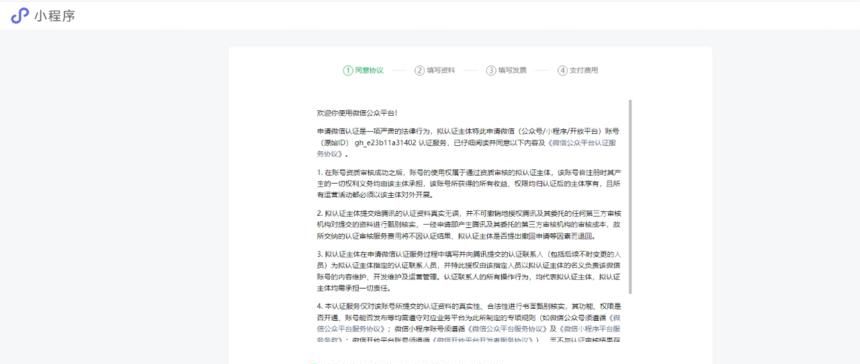Click the Mini Program logo icon
The width and height of the screenshot is (860, 364).
tap(20, 15)
